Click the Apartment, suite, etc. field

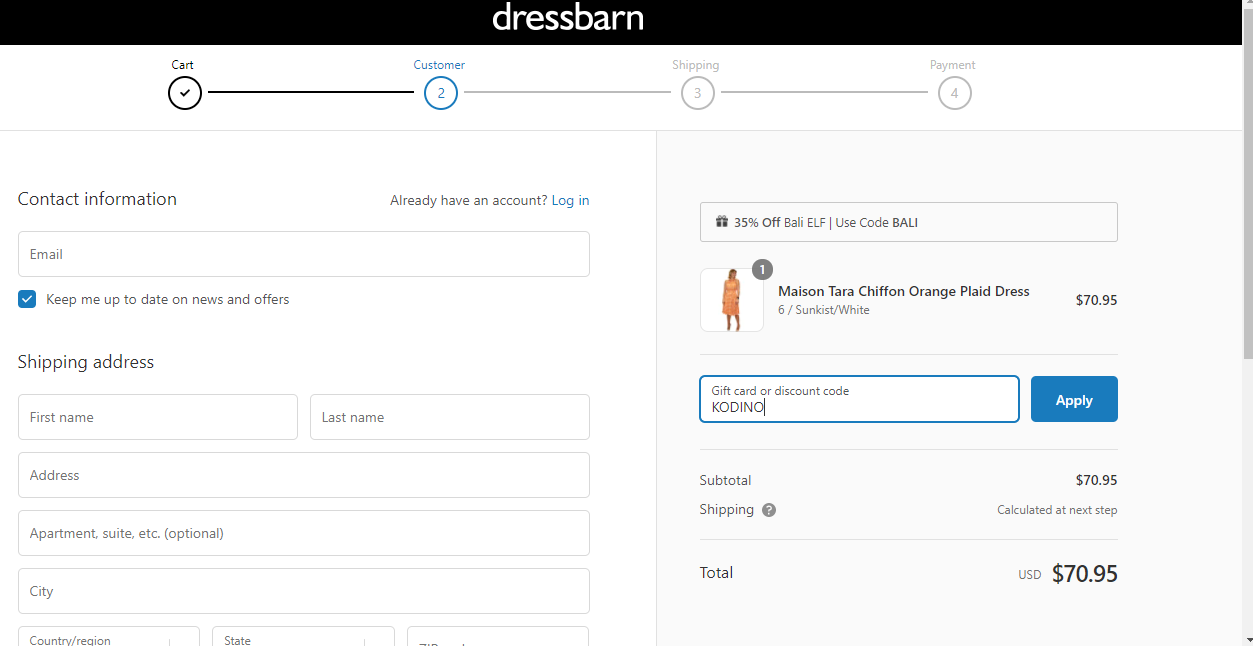pos(304,533)
